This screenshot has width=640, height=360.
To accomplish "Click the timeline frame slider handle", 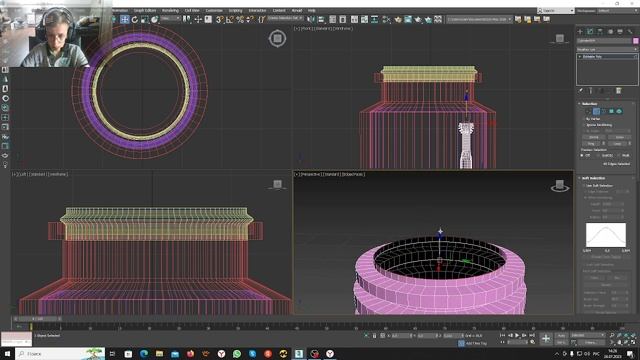I will (x=39, y=319).
